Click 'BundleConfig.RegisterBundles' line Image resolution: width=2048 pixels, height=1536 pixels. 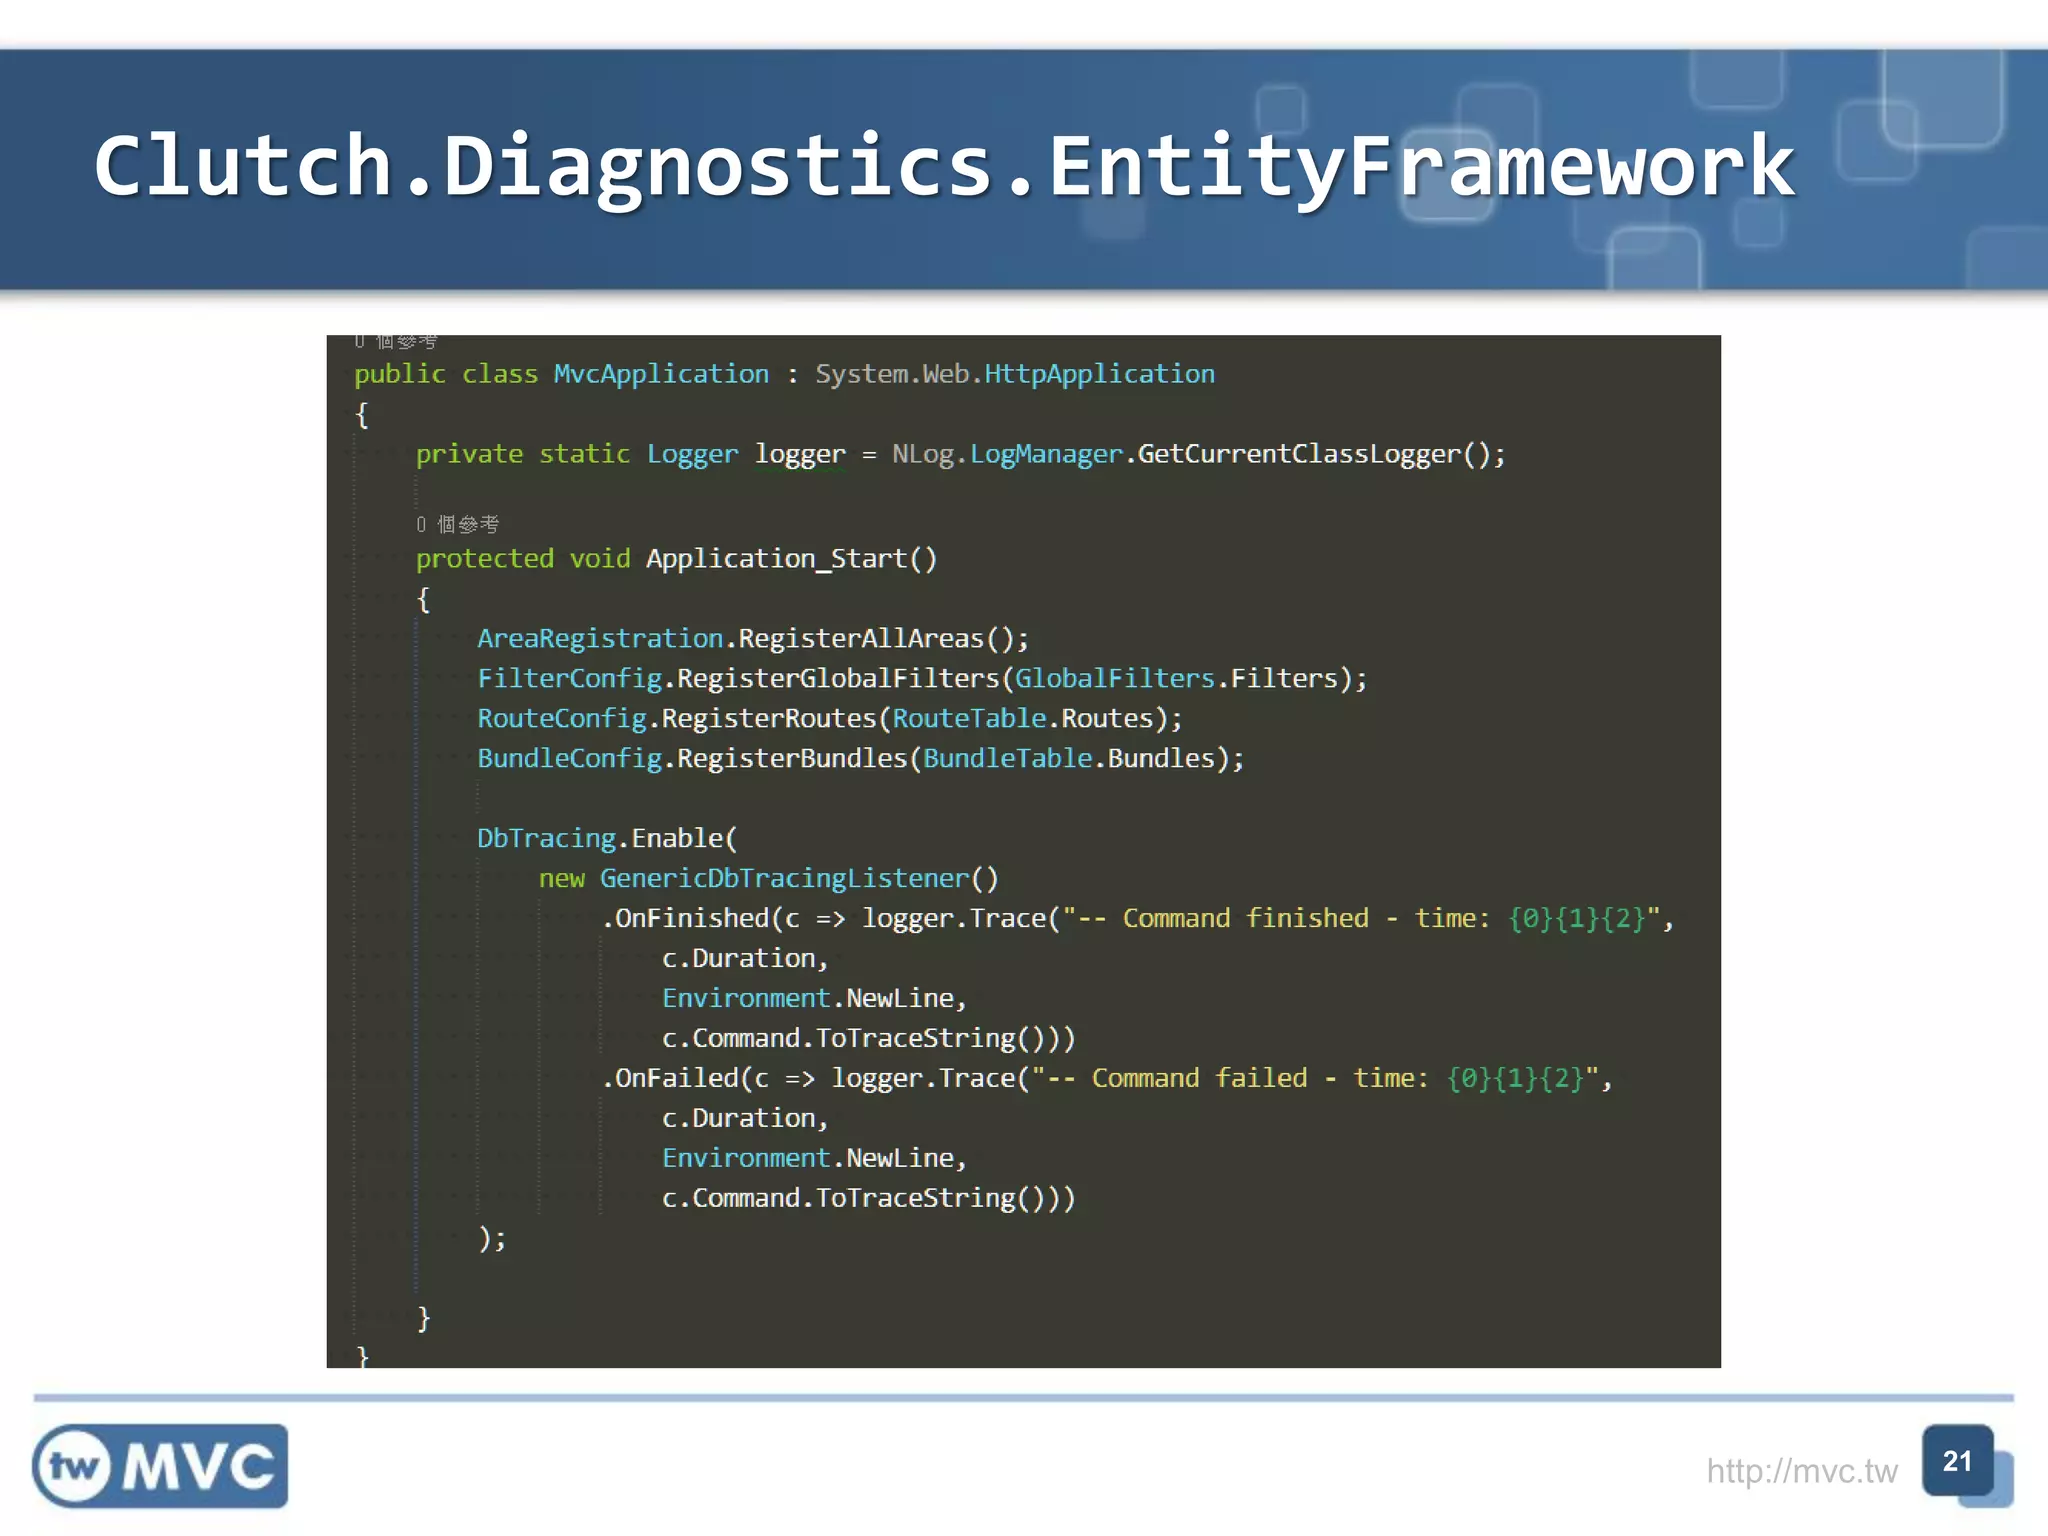[x=861, y=758]
